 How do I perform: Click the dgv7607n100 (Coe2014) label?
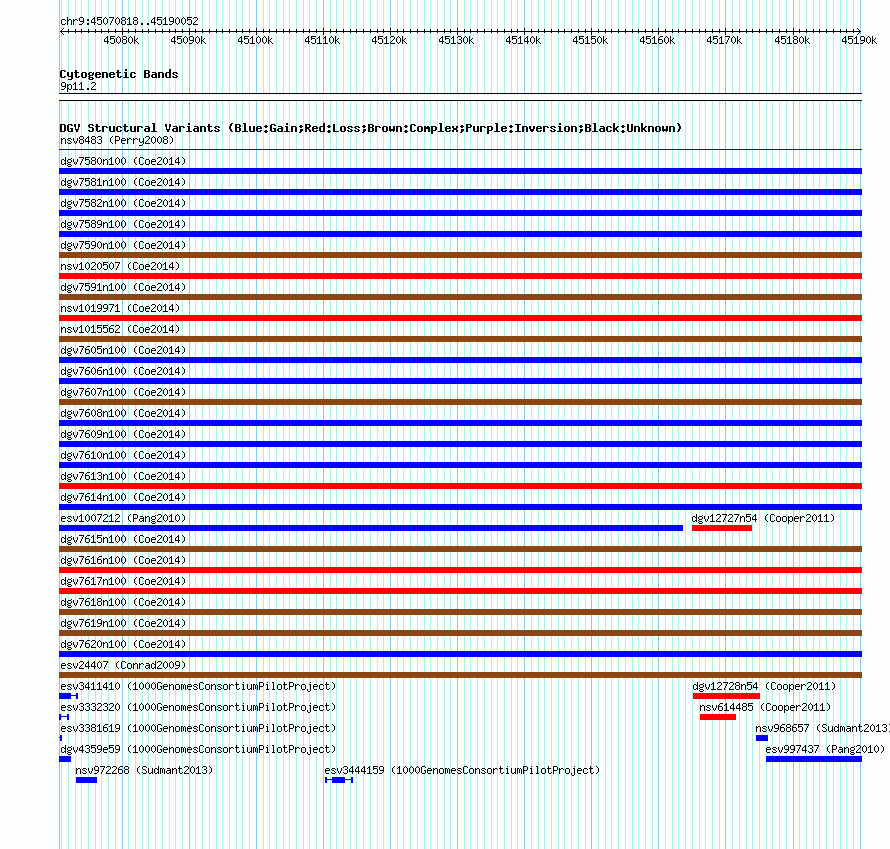tap(123, 392)
